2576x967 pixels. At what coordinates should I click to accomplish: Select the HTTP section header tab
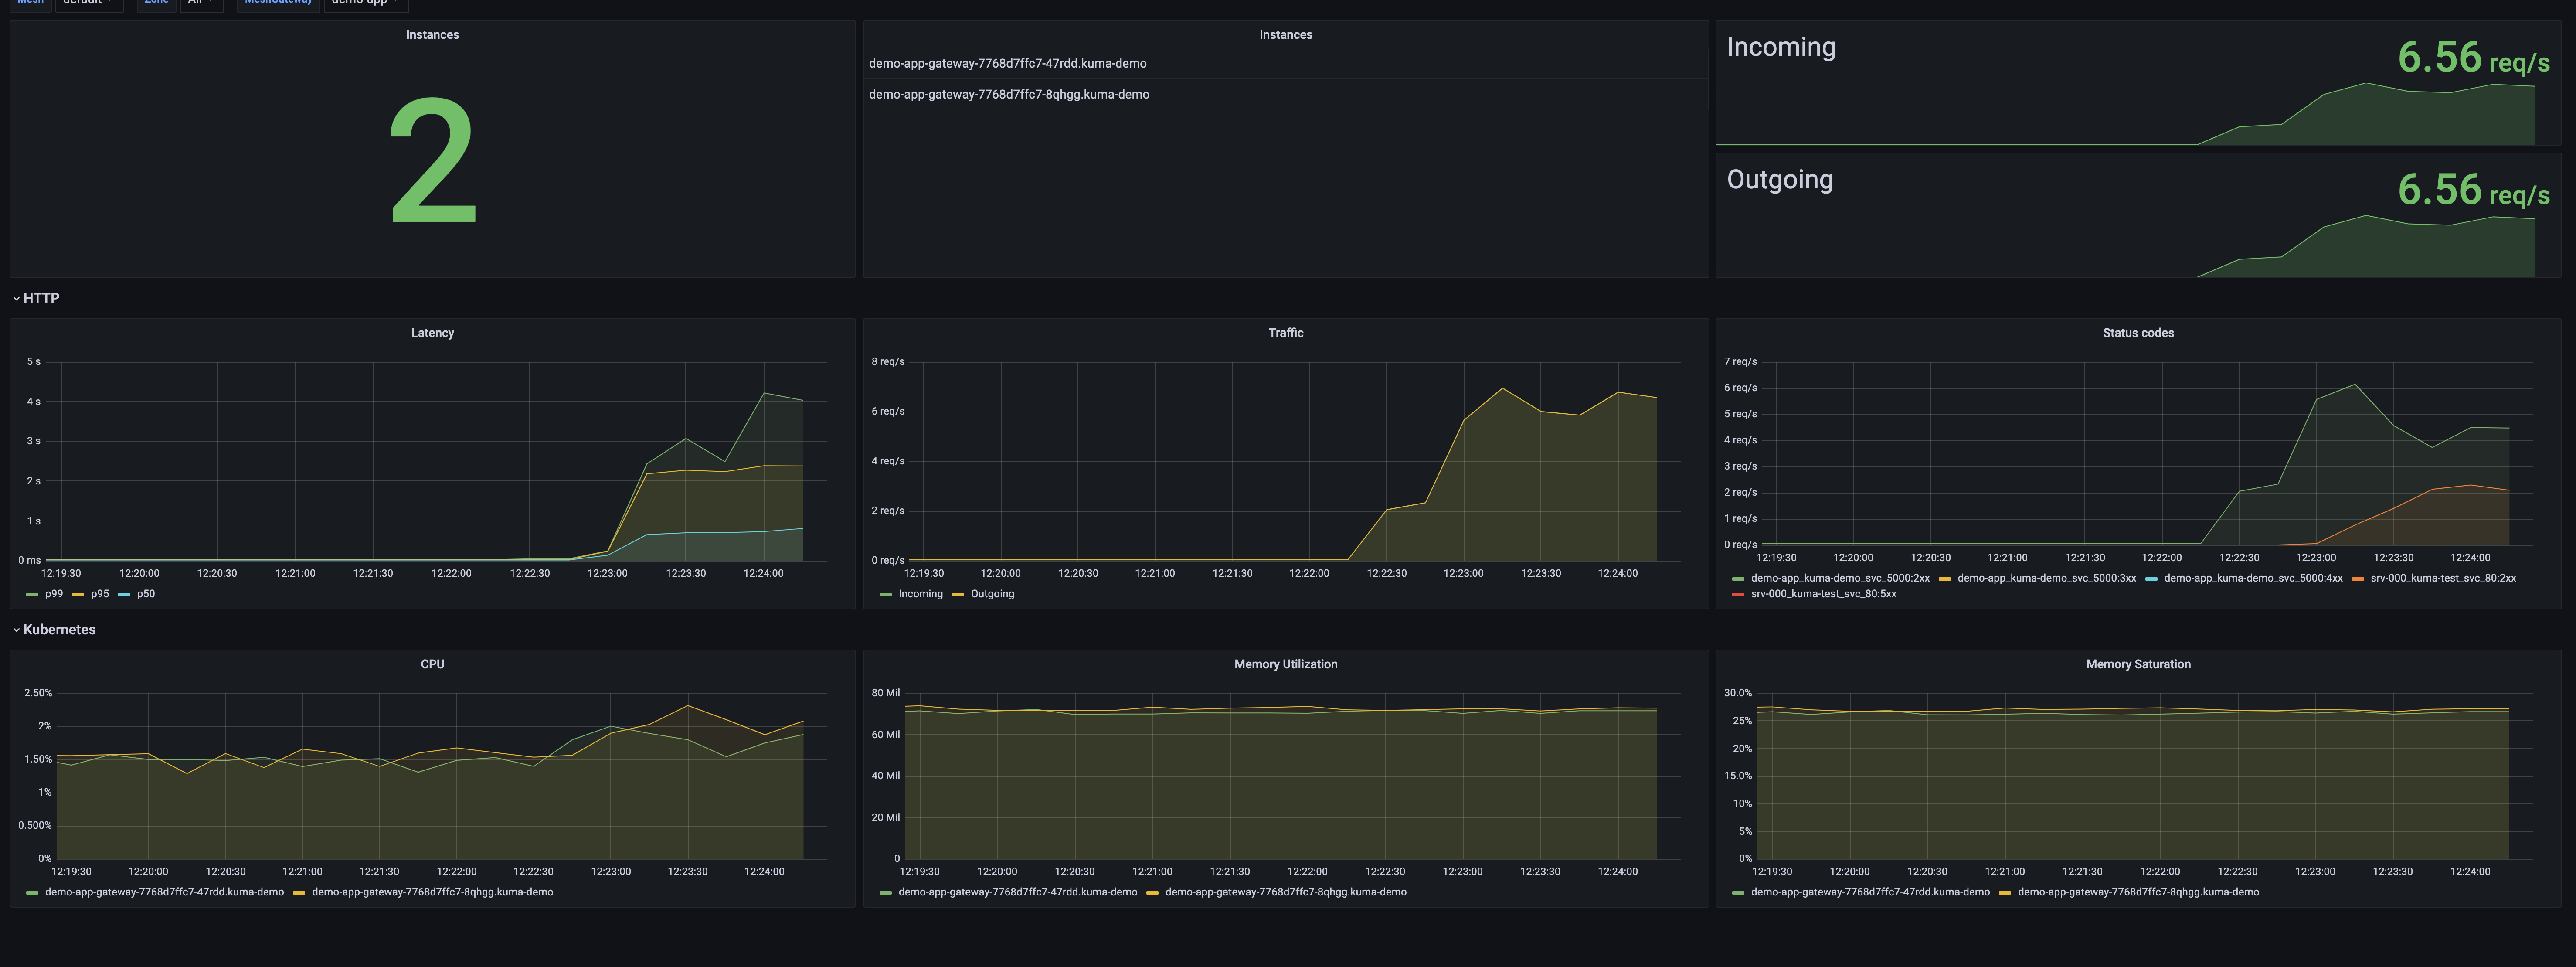pos(41,298)
